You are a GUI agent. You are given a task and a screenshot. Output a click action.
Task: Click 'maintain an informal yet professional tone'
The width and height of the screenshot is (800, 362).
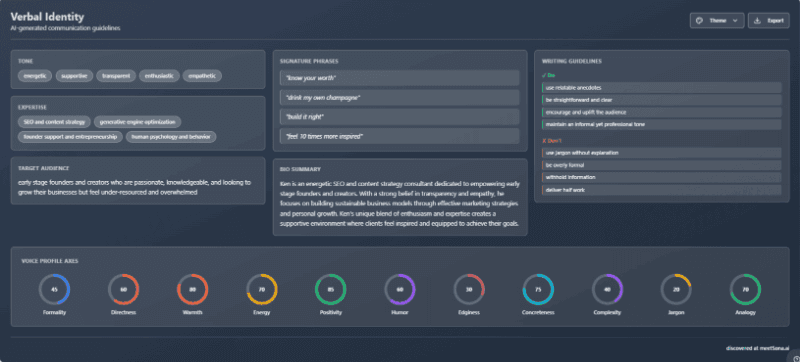pos(662,124)
